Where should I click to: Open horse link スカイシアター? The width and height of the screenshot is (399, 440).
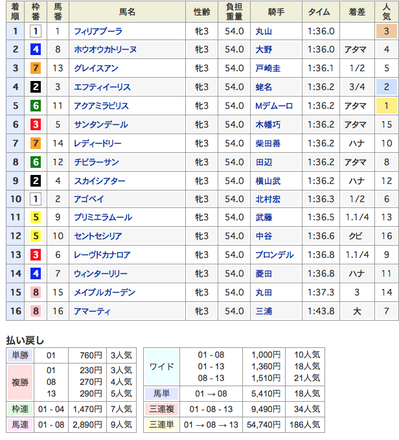pos(100,181)
